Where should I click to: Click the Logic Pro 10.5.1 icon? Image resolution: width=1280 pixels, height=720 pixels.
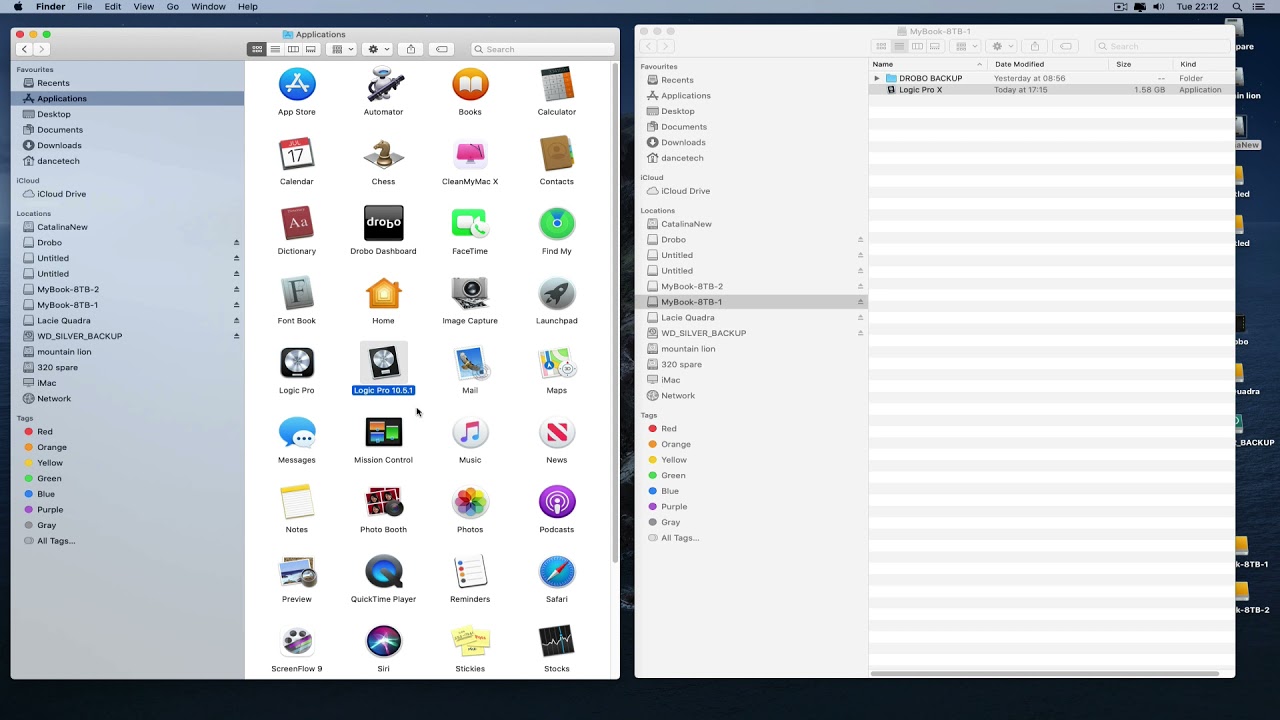click(383, 363)
